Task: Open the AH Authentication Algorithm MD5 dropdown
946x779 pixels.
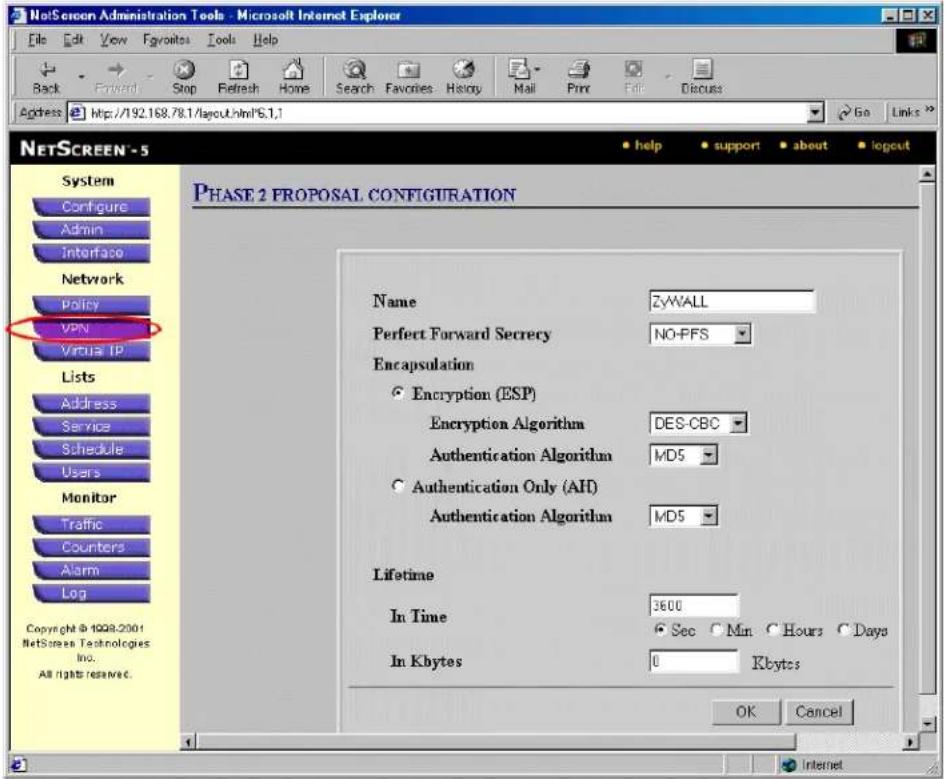Action: 684,516
